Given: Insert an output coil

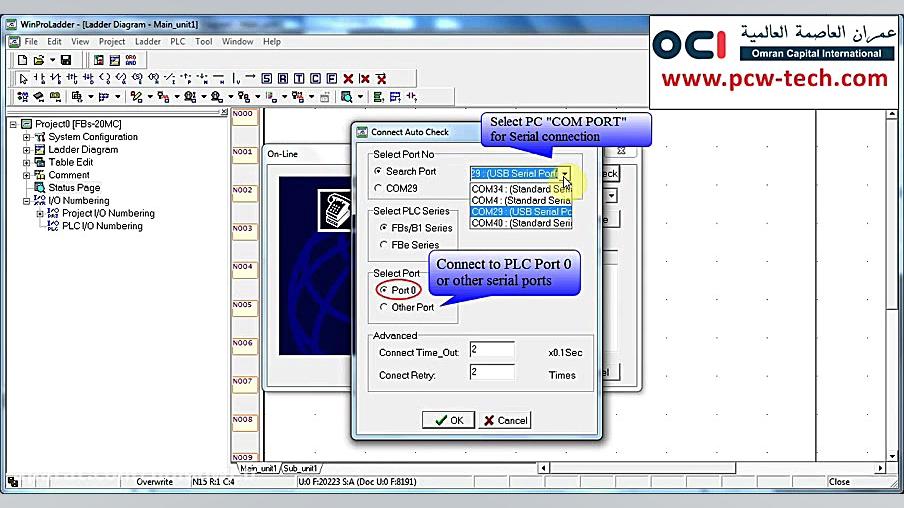Looking at the screenshot, I should (104, 78).
